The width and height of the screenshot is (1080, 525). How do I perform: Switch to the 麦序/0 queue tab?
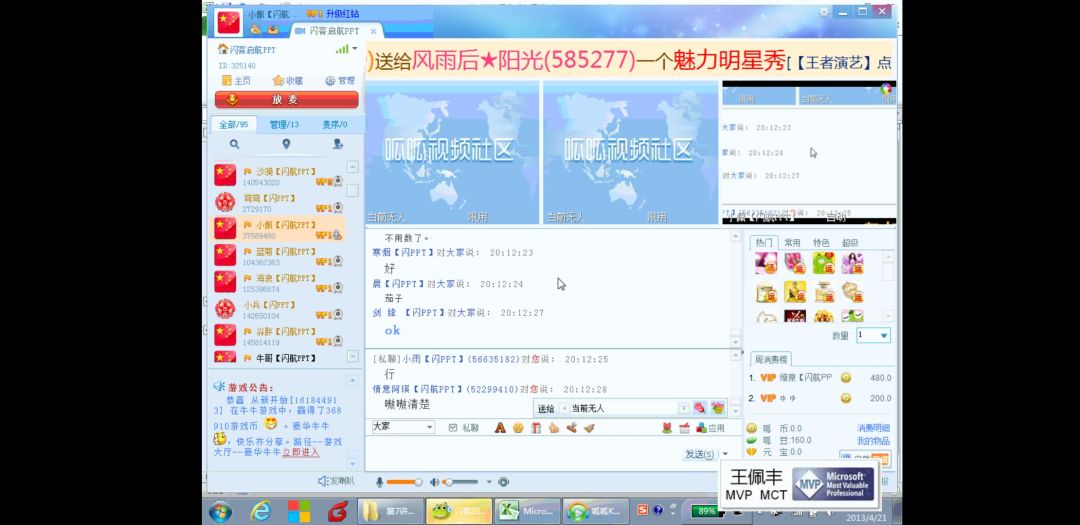pos(335,125)
